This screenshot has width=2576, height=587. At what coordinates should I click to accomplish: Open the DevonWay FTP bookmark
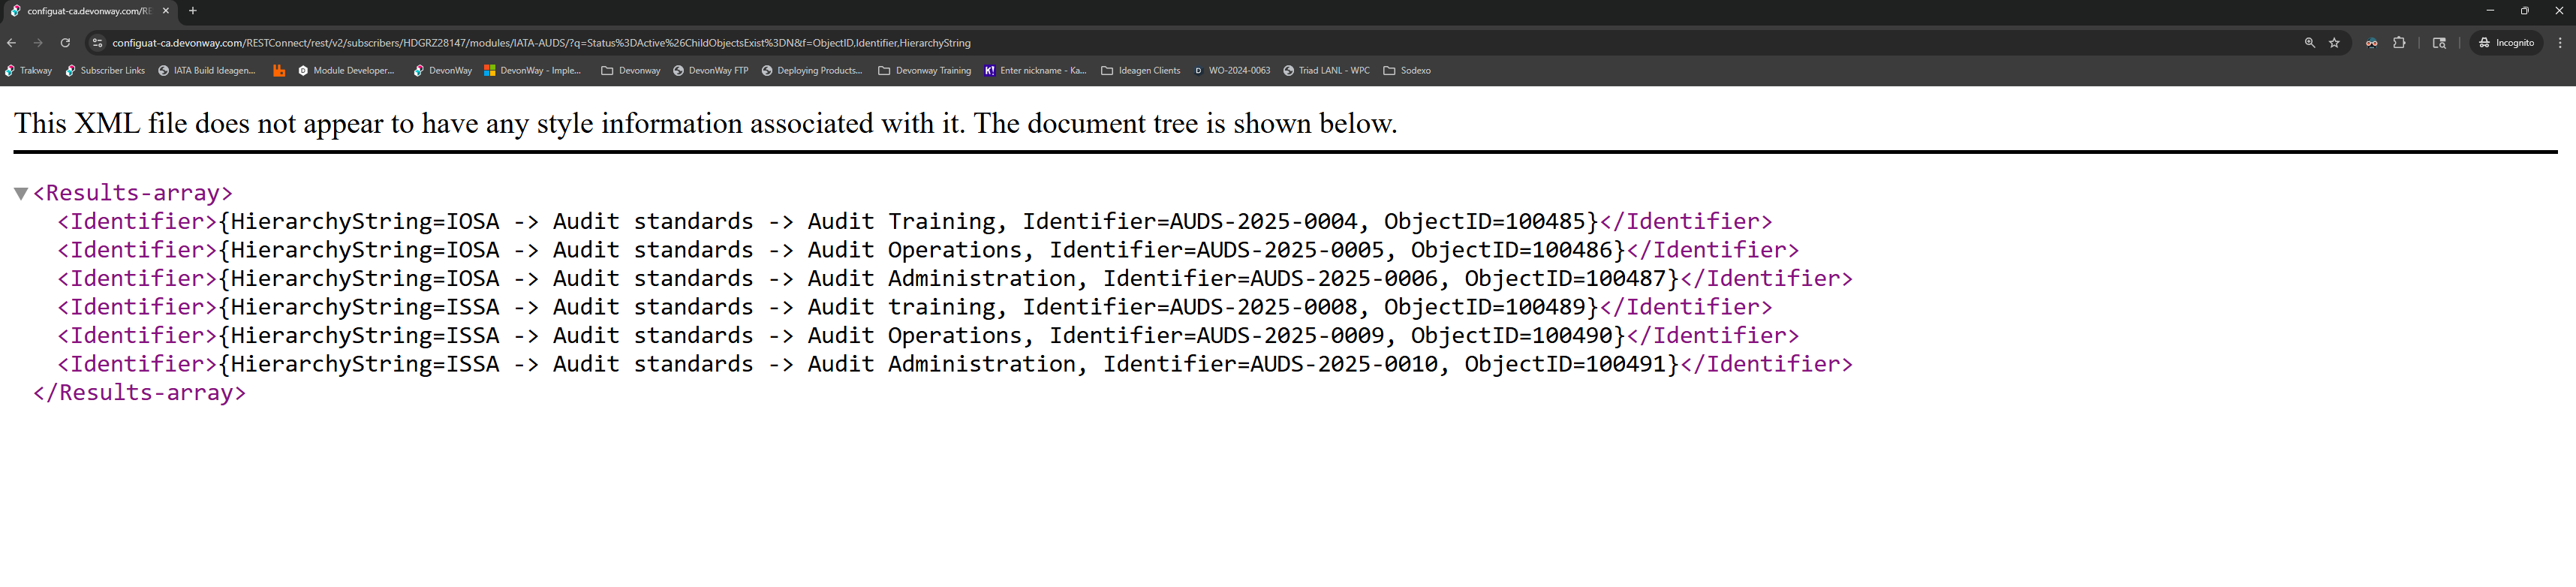point(710,71)
